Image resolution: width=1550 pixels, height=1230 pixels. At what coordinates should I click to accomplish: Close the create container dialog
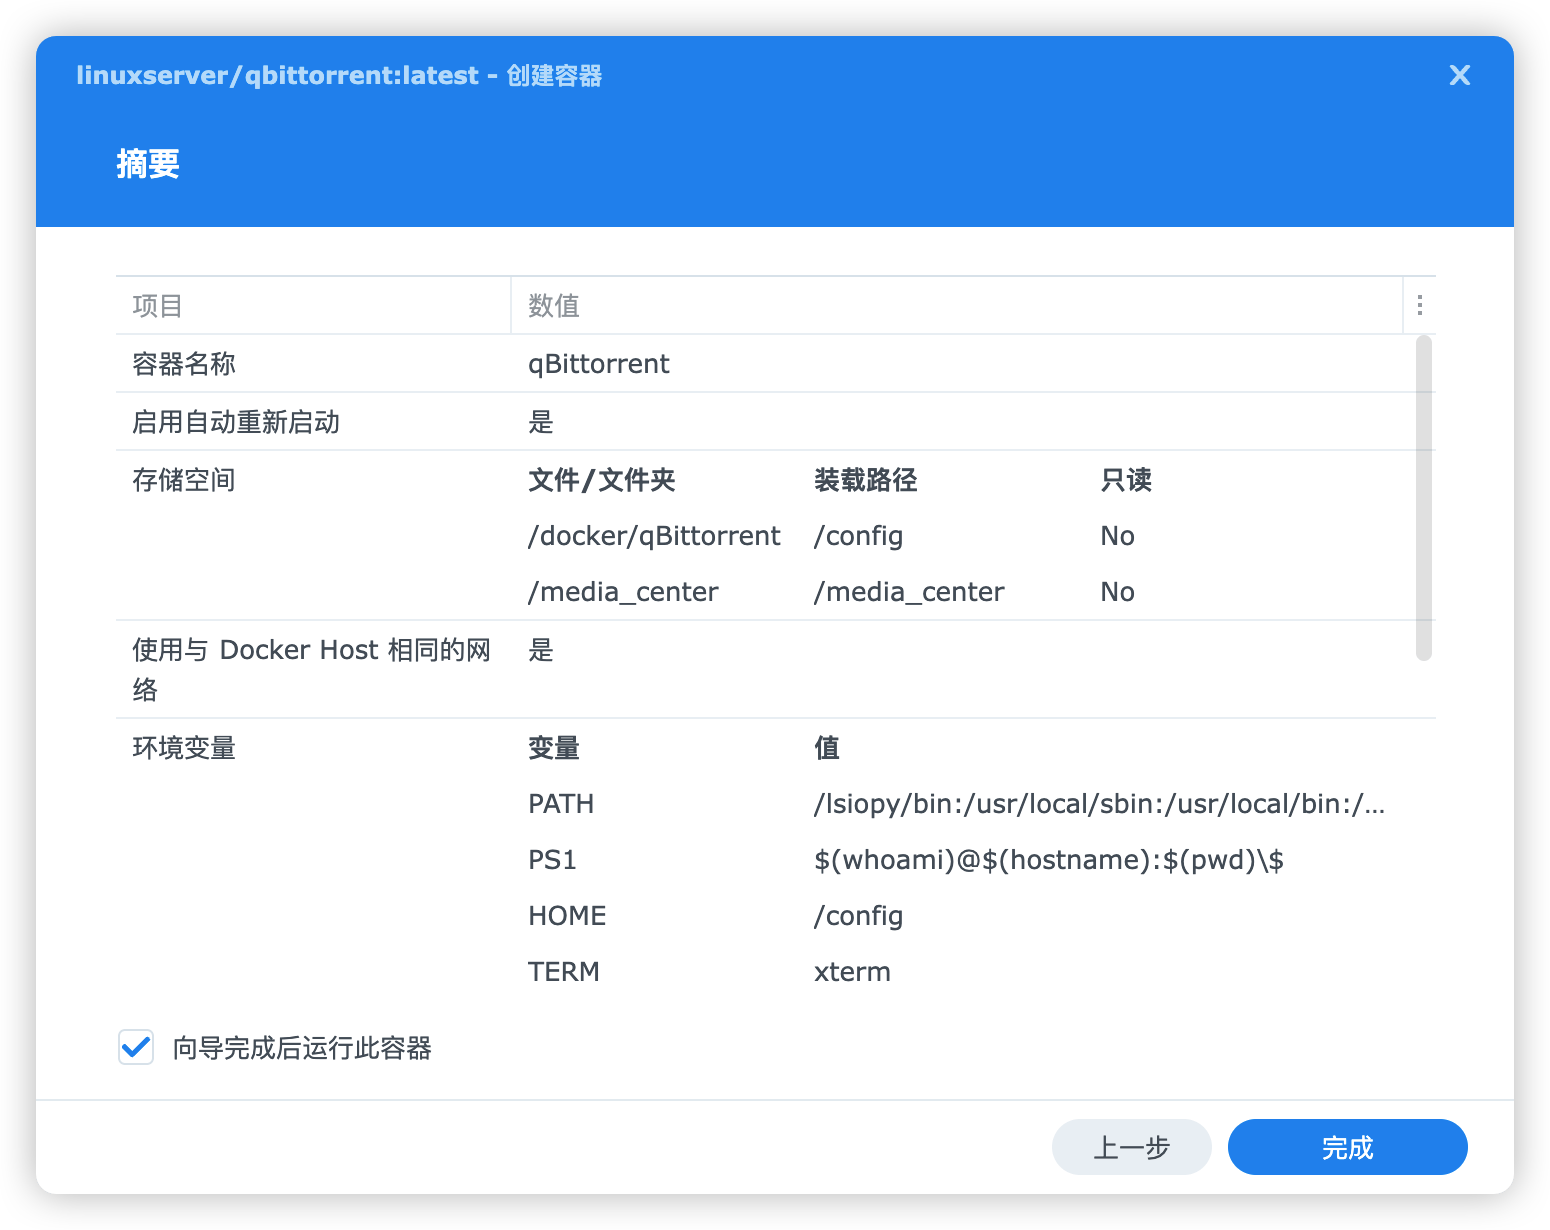click(1459, 75)
